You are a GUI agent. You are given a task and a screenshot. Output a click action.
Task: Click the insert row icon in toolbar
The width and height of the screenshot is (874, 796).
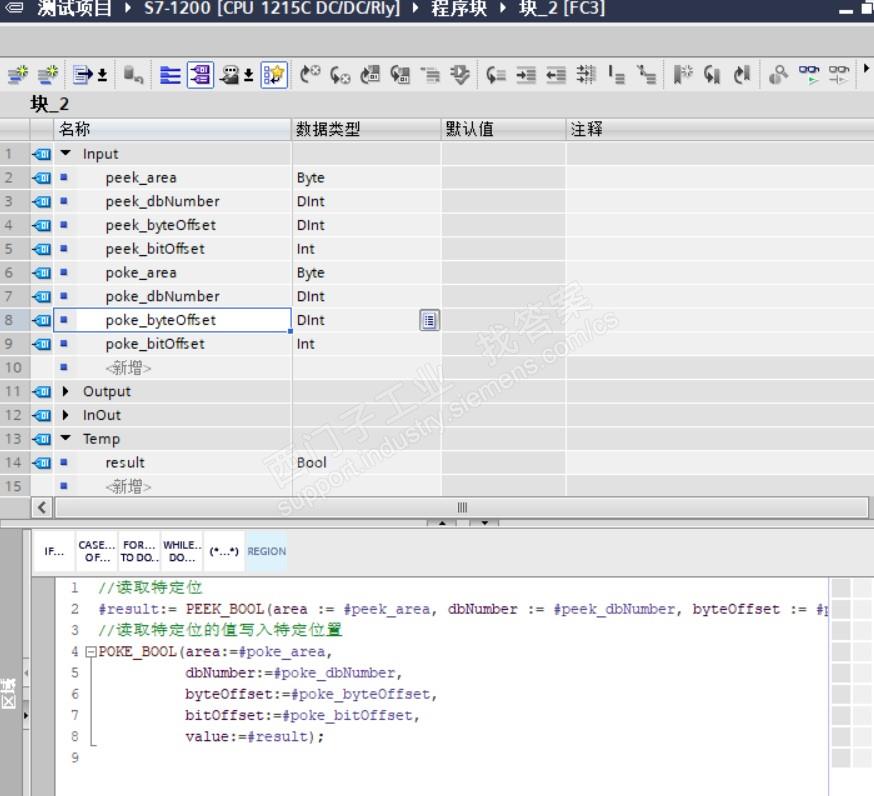tap(18, 75)
